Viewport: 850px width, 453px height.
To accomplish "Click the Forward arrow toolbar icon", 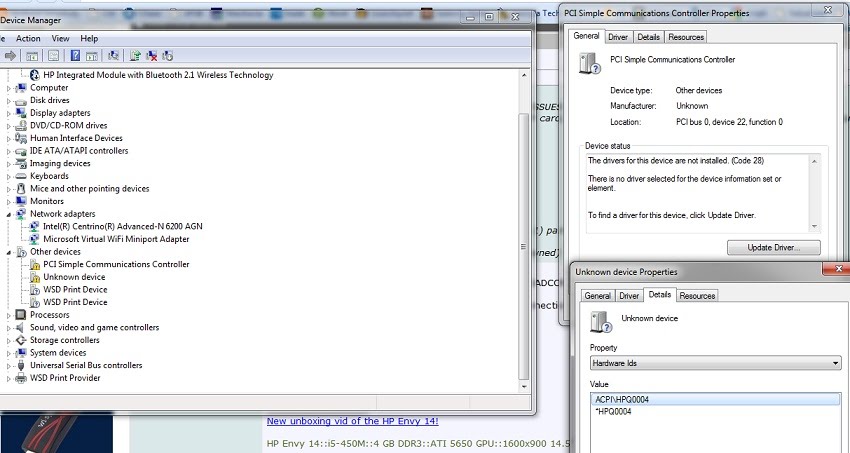I will click(10, 55).
